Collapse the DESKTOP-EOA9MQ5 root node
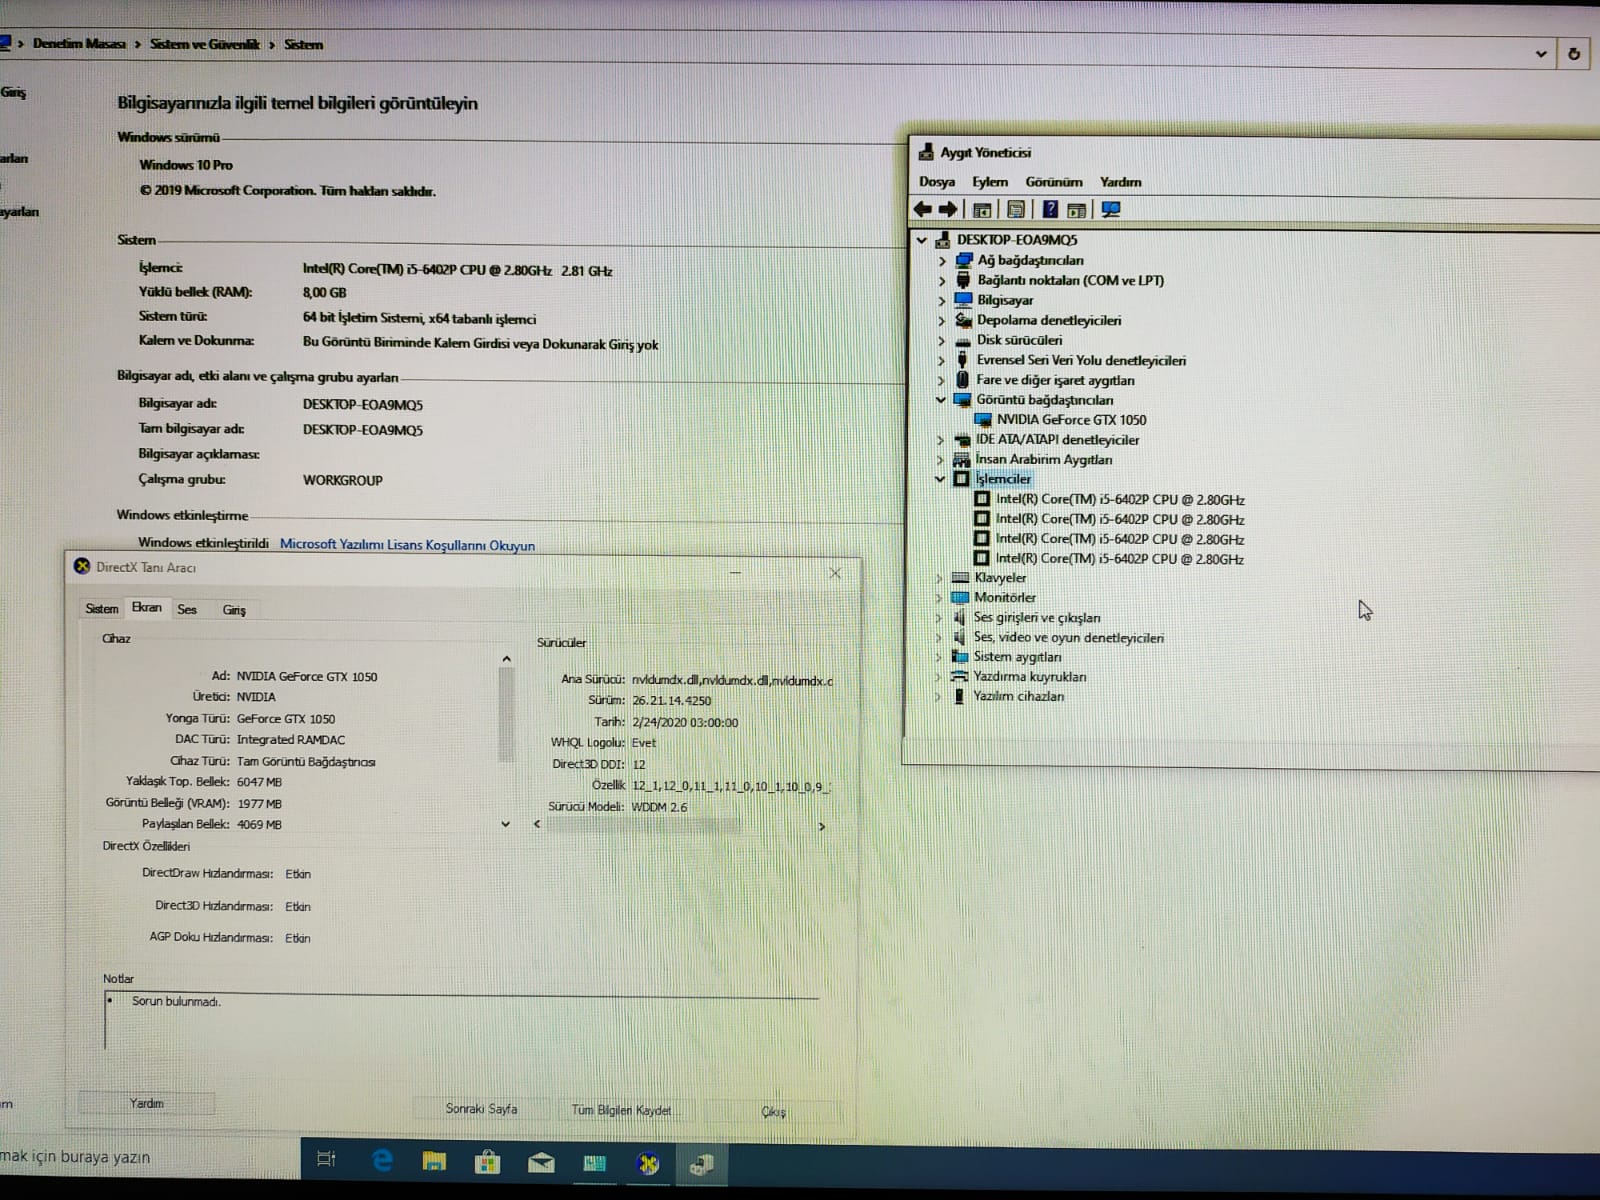 922,240
